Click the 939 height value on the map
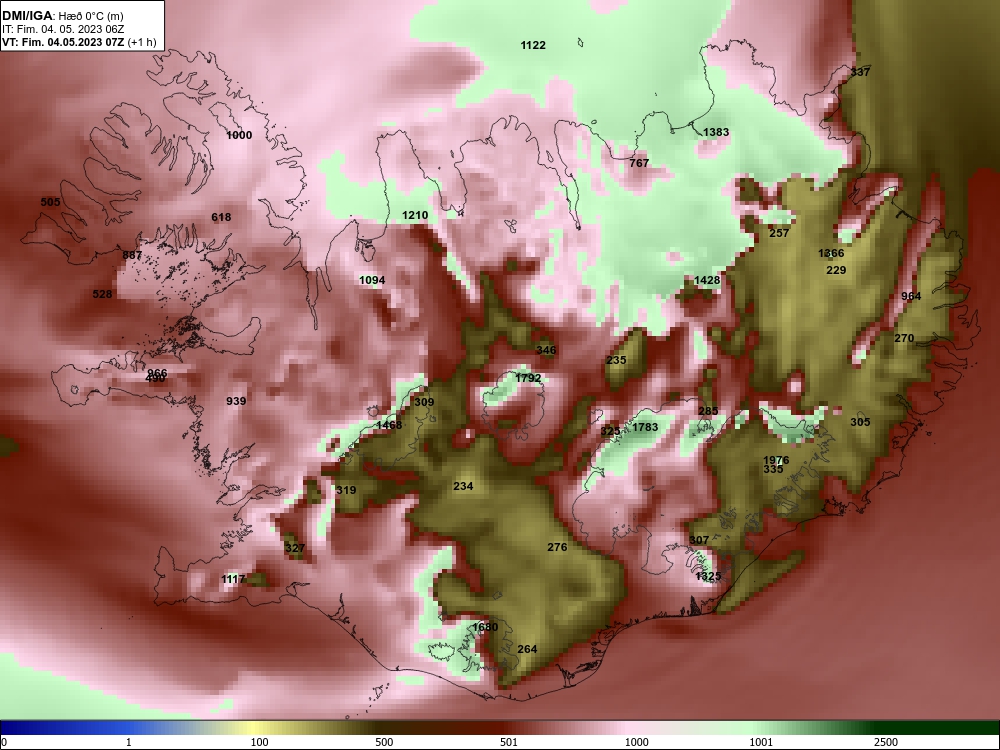 click(x=236, y=401)
